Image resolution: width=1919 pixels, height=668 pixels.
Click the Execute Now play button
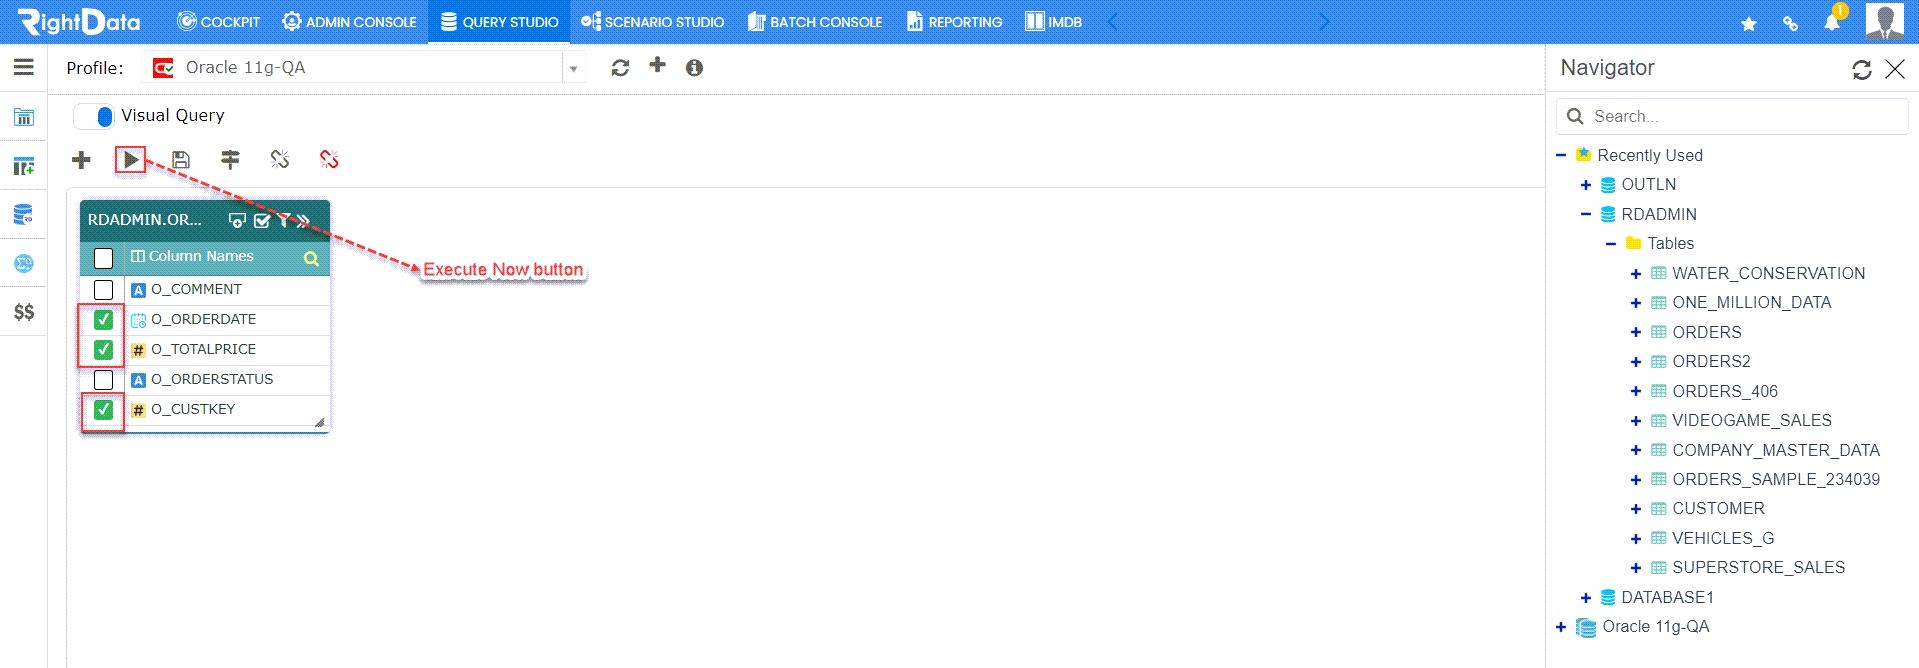click(x=131, y=160)
